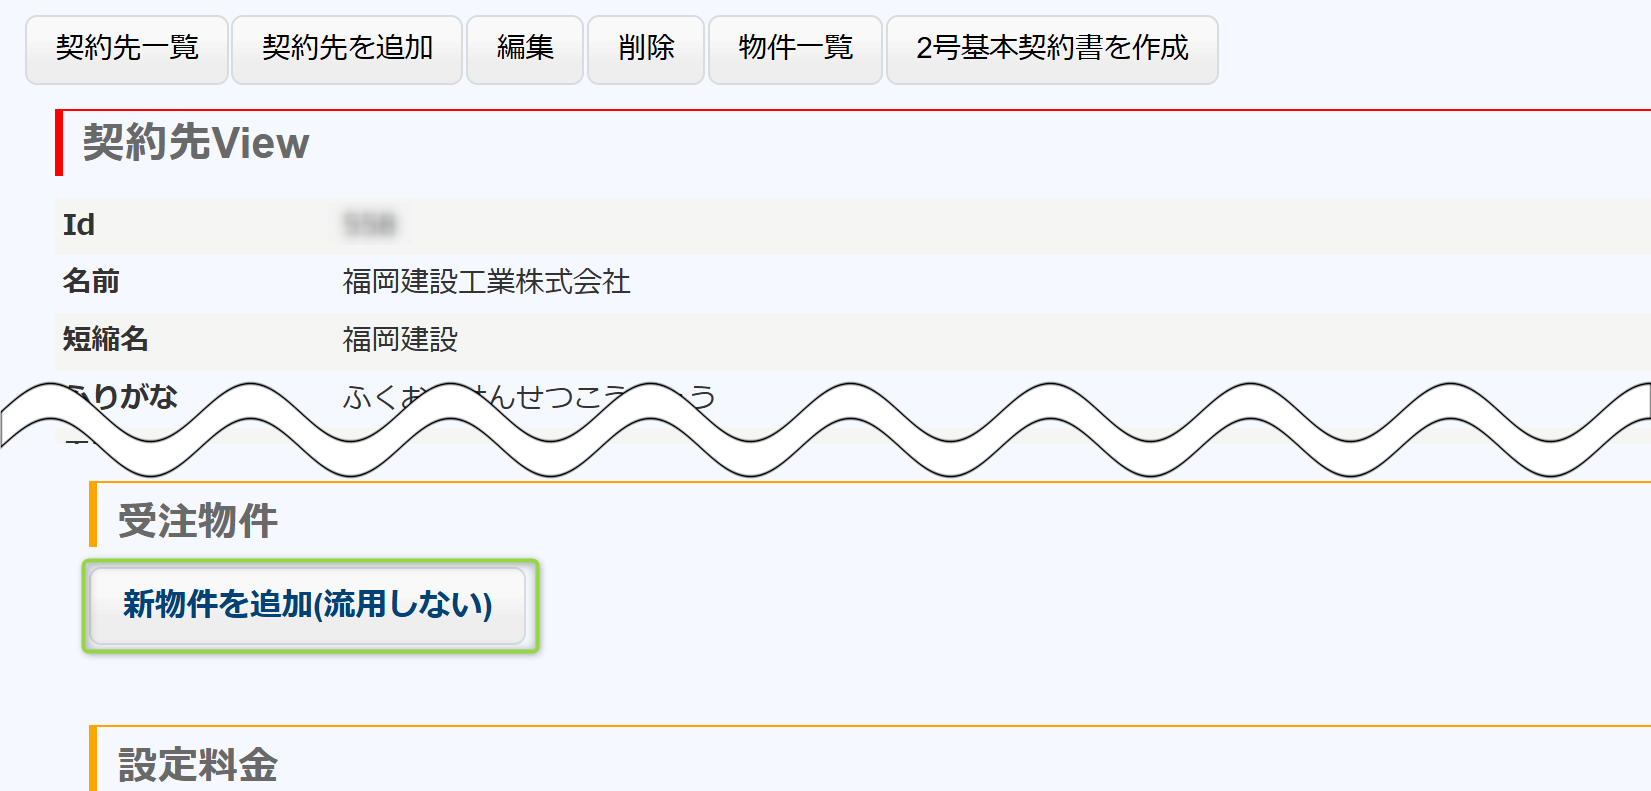Select the short name value 福岡建設
Viewport: 1651px width, 791px height.
(400, 340)
